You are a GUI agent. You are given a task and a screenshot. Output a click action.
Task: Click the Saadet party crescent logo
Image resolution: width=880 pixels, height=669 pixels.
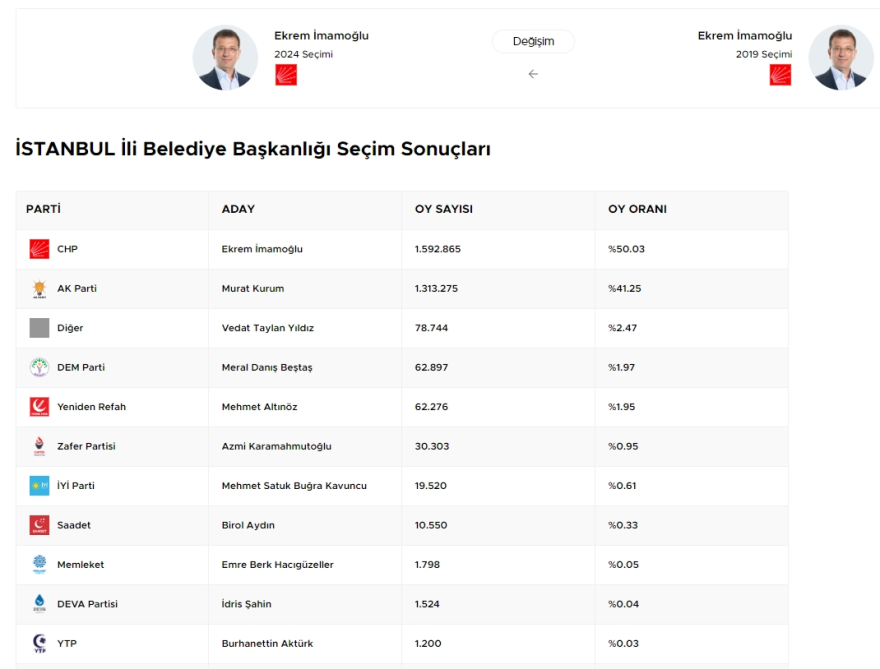click(39, 525)
